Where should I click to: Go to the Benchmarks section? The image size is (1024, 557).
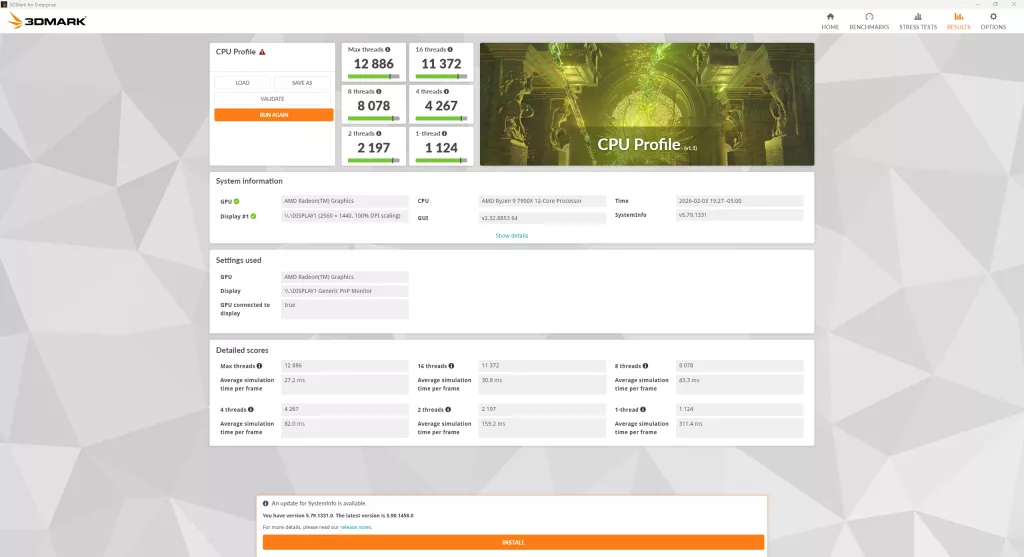[x=869, y=21]
